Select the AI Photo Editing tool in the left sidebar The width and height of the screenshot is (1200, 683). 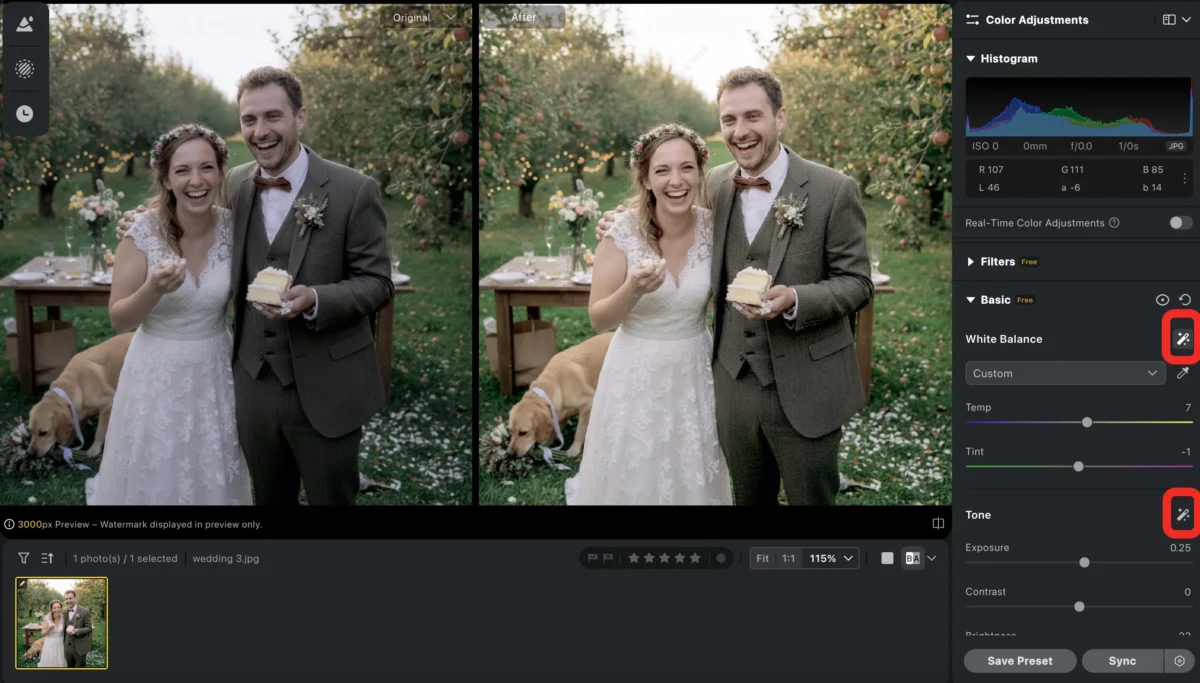pos(25,24)
